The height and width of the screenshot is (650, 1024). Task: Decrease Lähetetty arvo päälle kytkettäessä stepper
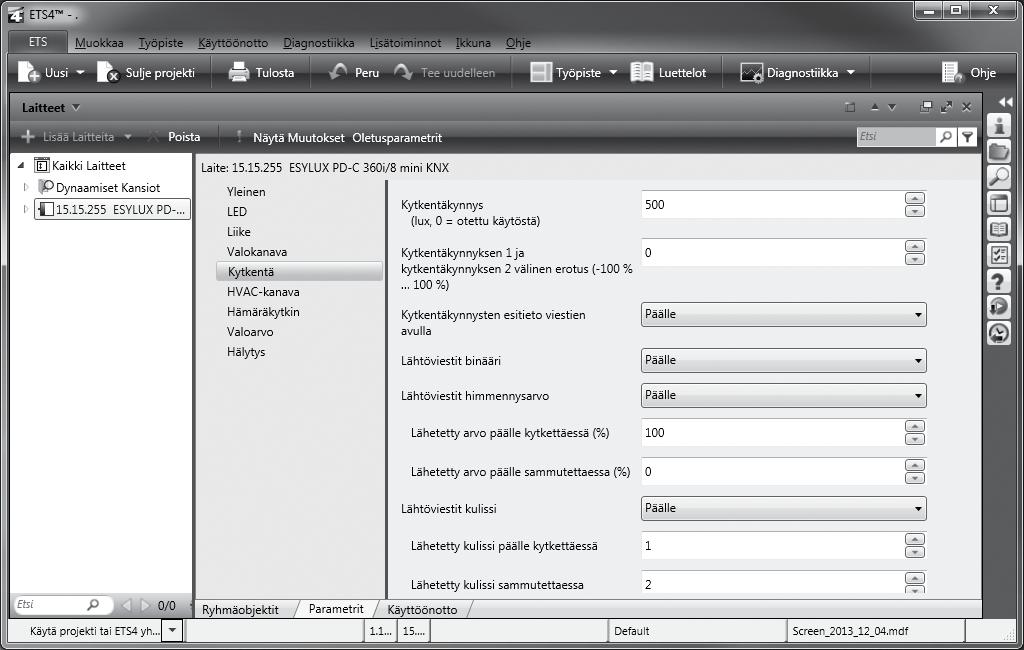click(x=915, y=439)
